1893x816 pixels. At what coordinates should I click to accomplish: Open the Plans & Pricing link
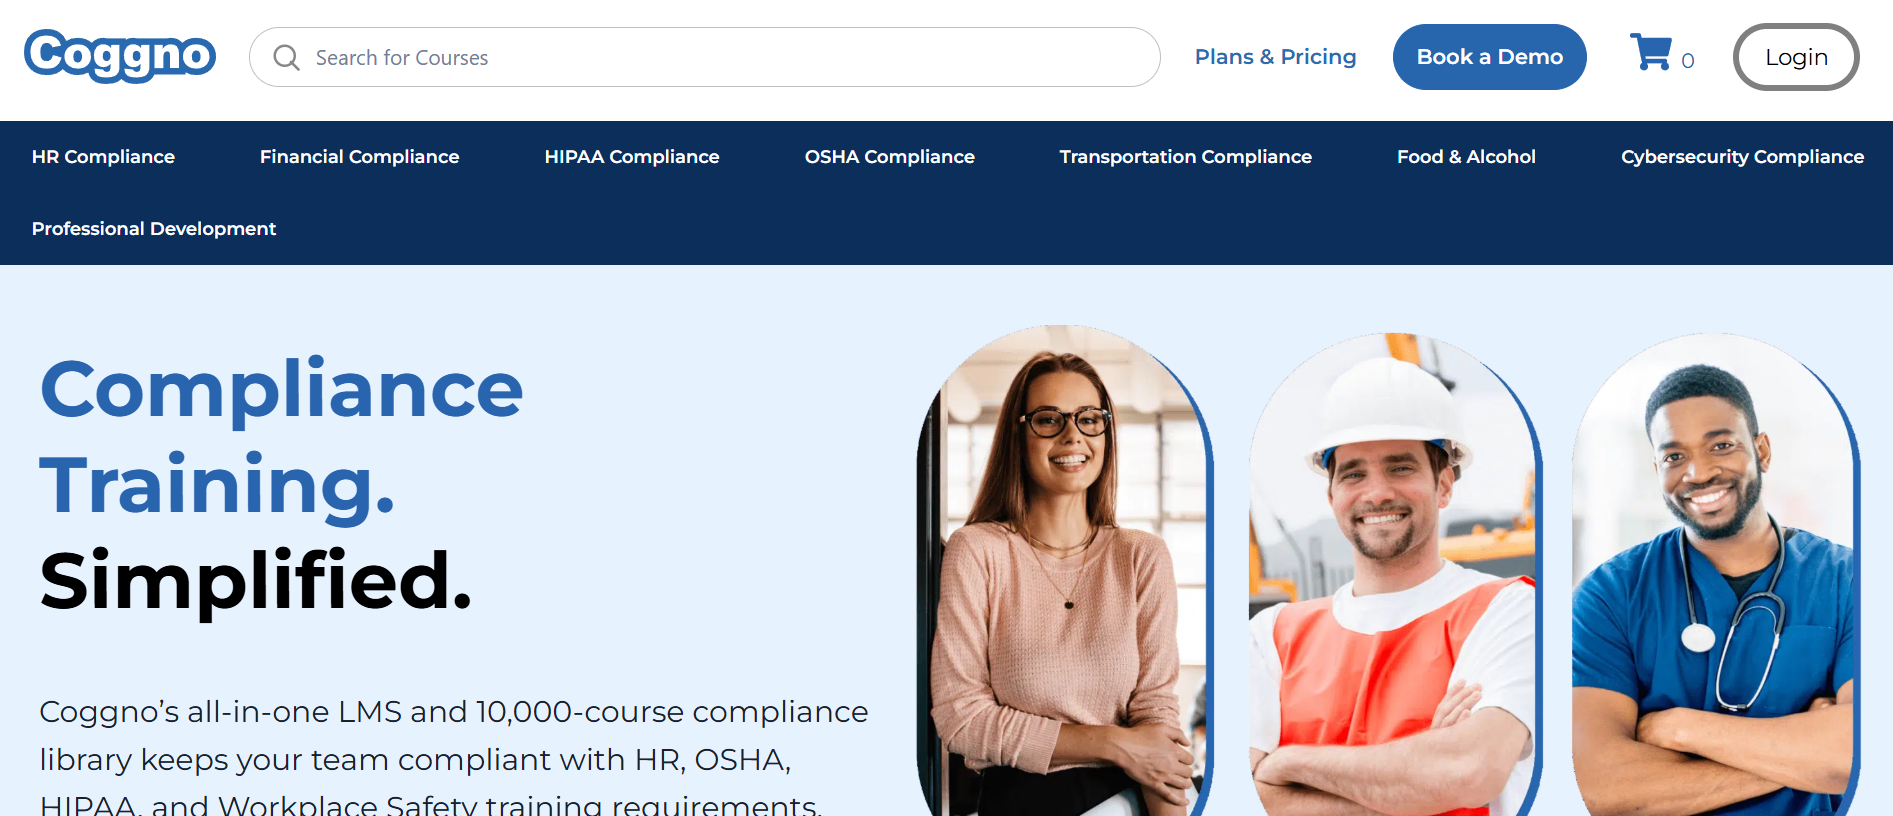coord(1275,57)
